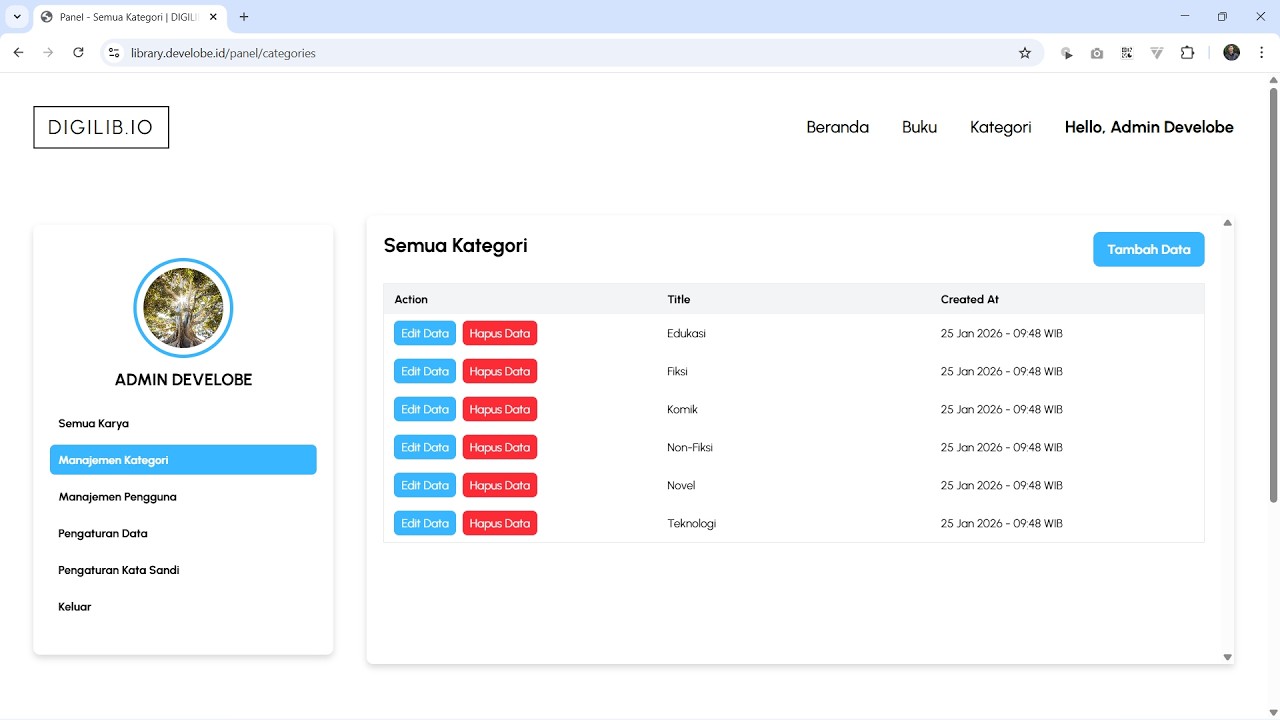Open Pengaturan Kata Sandi in sidebar
Image resolution: width=1280 pixels, height=720 pixels.
click(183, 570)
